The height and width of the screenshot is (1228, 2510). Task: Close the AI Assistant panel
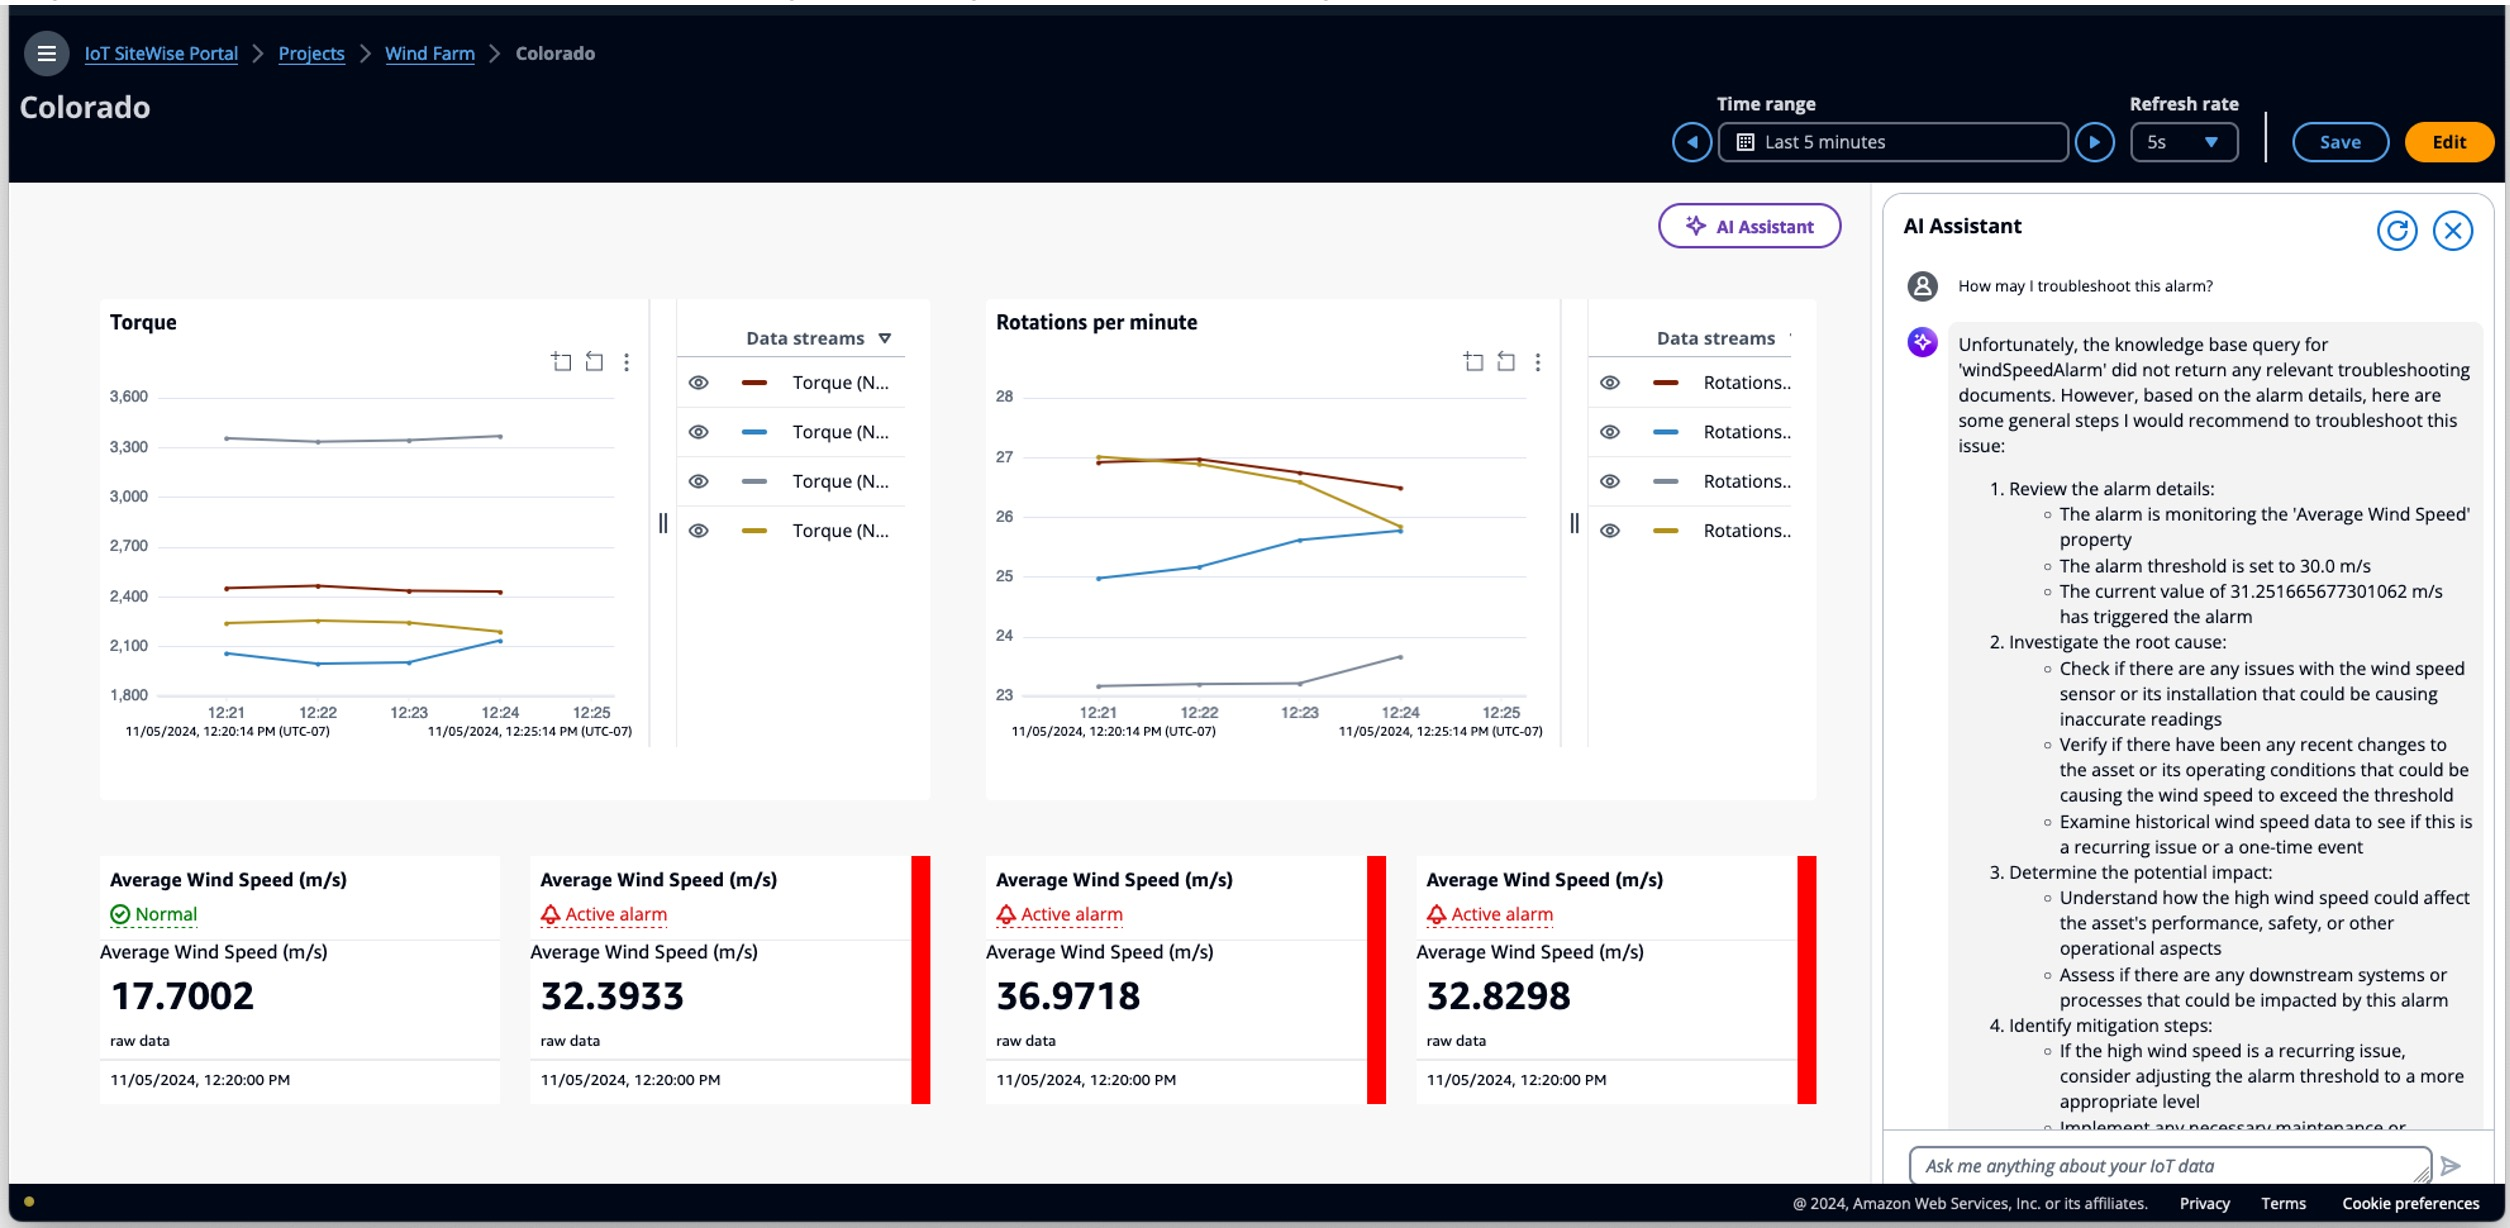[2452, 230]
